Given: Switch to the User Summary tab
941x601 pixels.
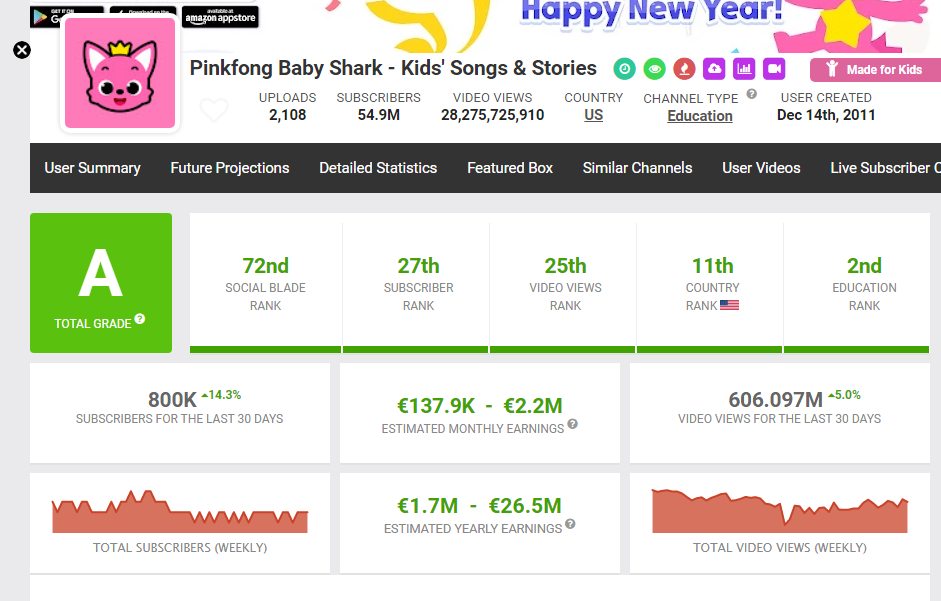Looking at the screenshot, I should [x=92, y=168].
